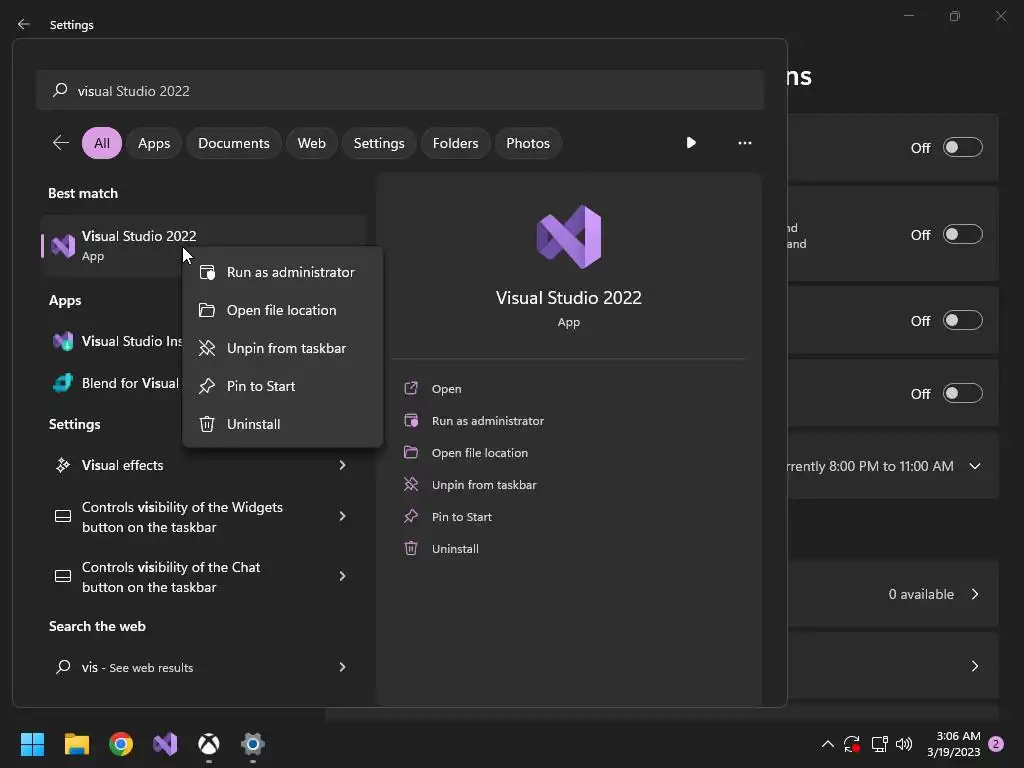This screenshot has width=1024, height=768.
Task: Click the Visual Studio 2022 result icon
Action: (x=63, y=246)
